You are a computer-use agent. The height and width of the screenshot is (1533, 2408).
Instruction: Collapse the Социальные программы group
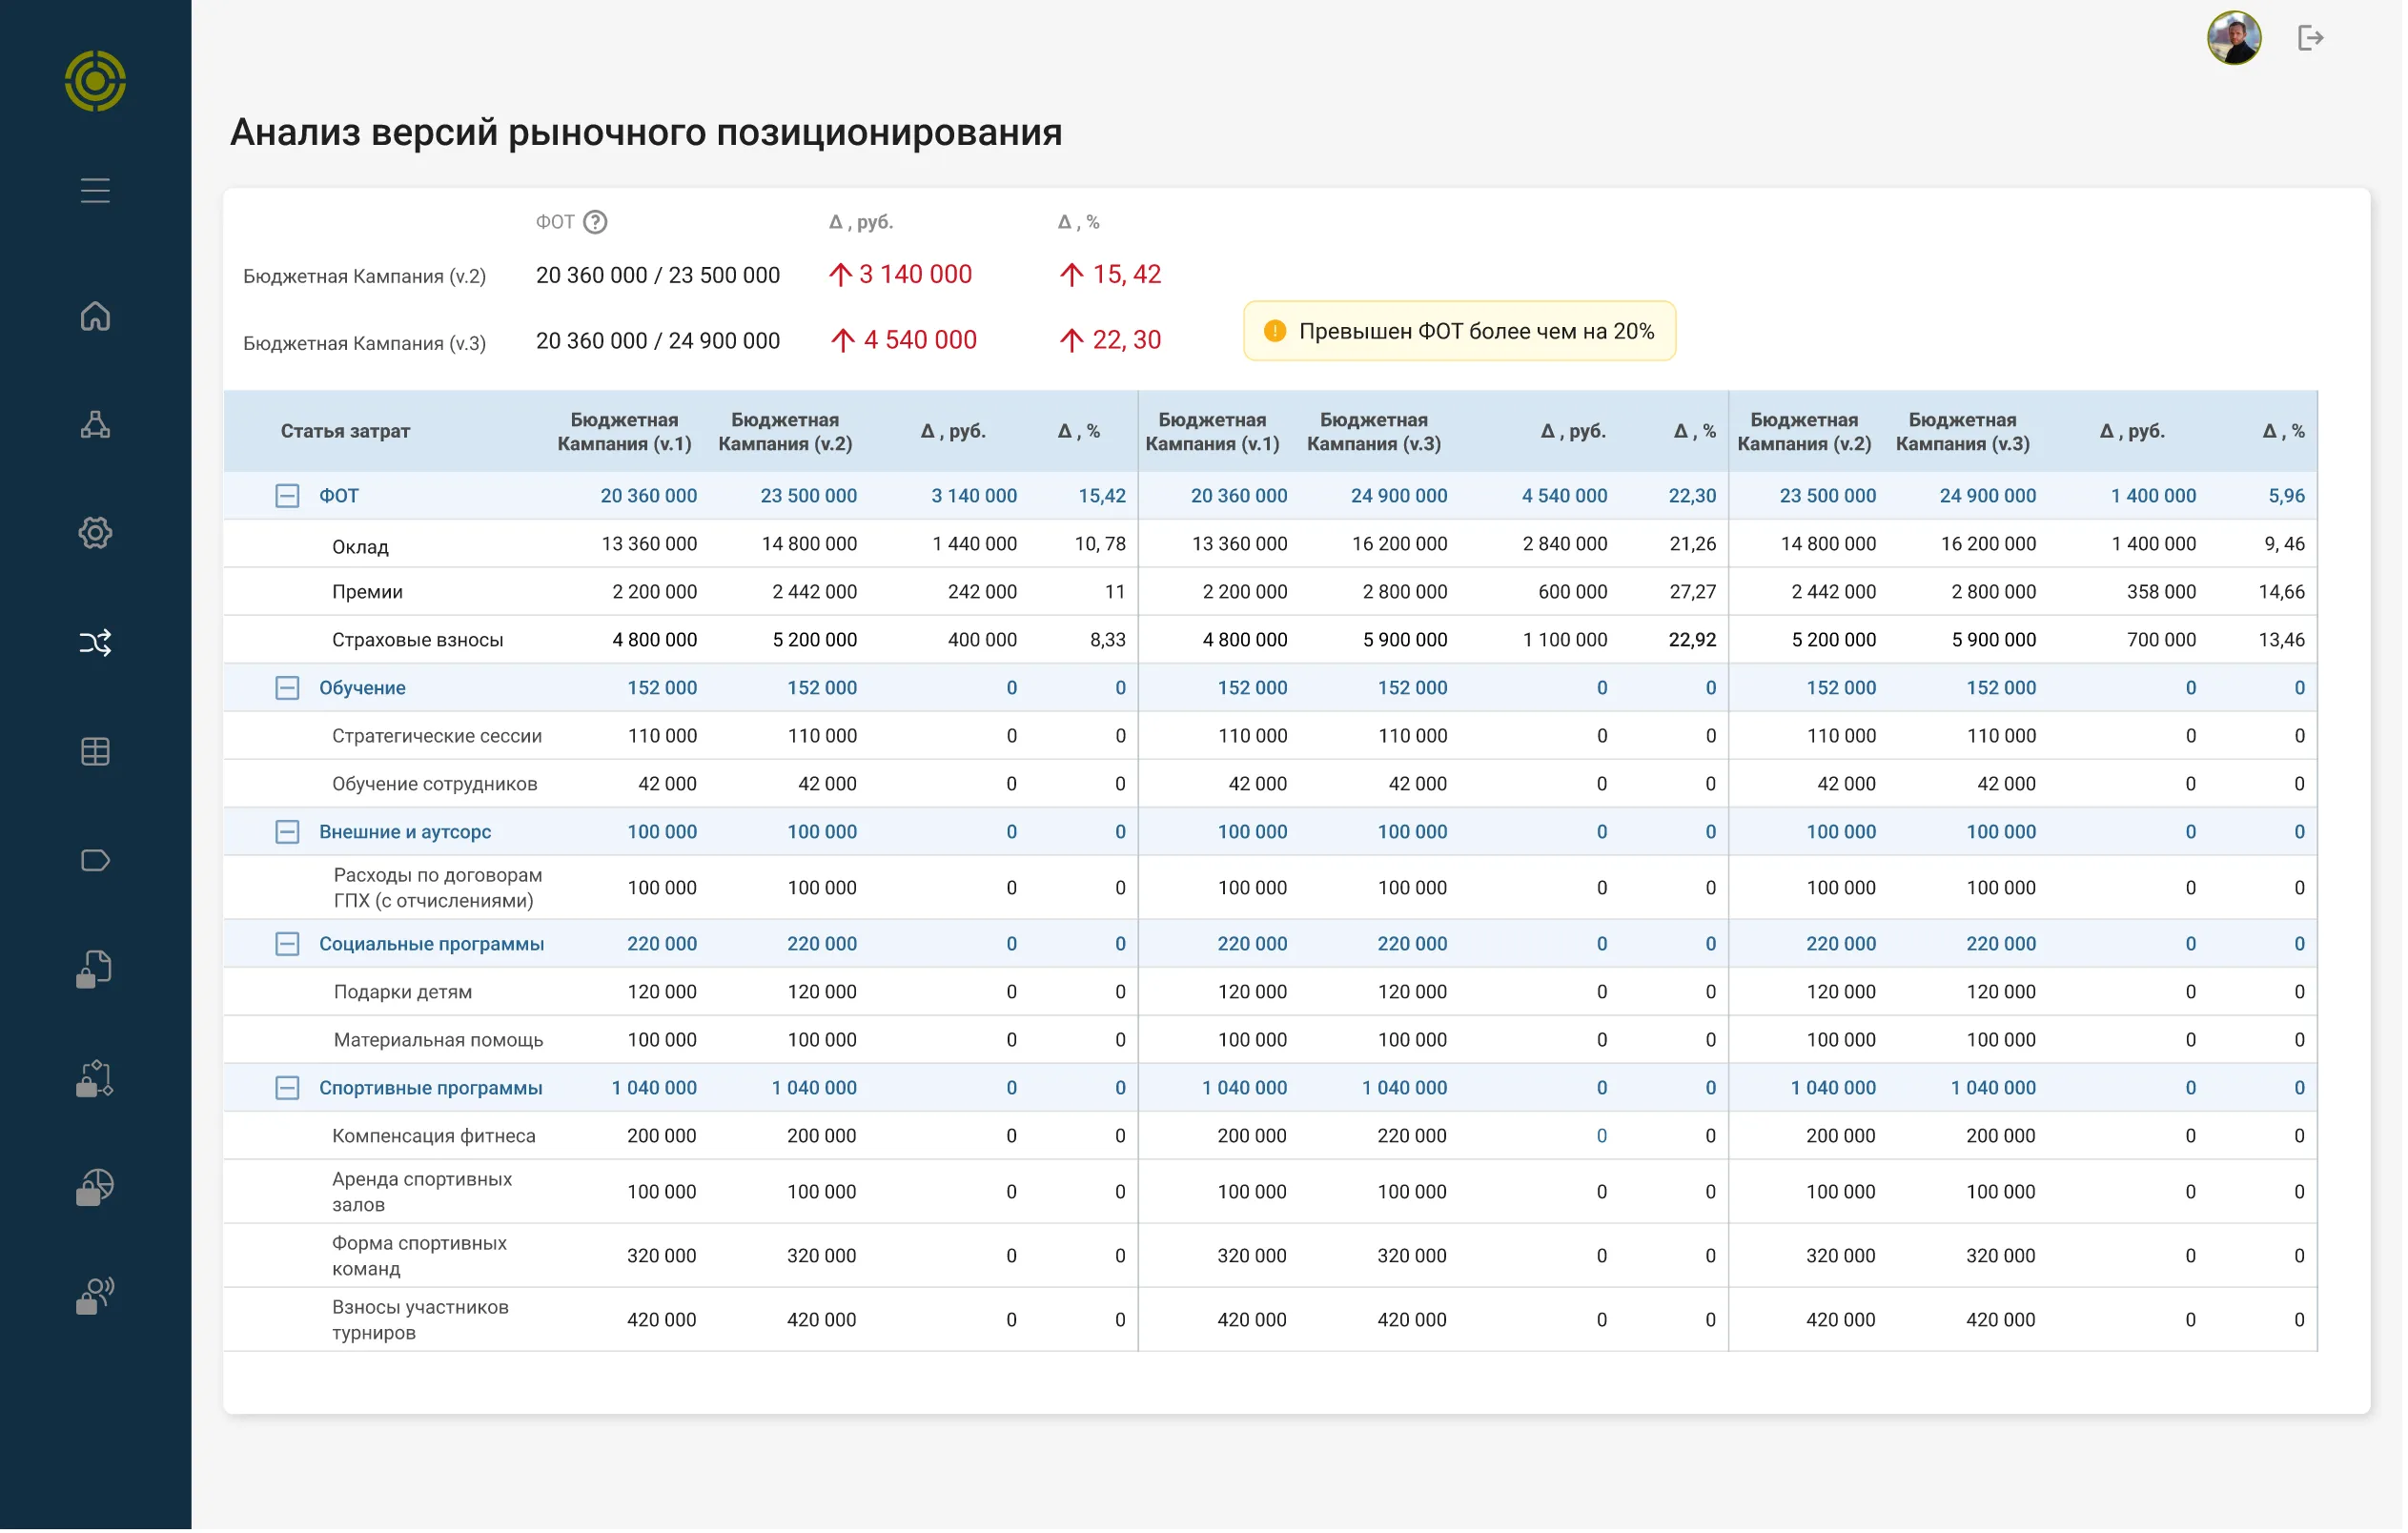(x=287, y=944)
